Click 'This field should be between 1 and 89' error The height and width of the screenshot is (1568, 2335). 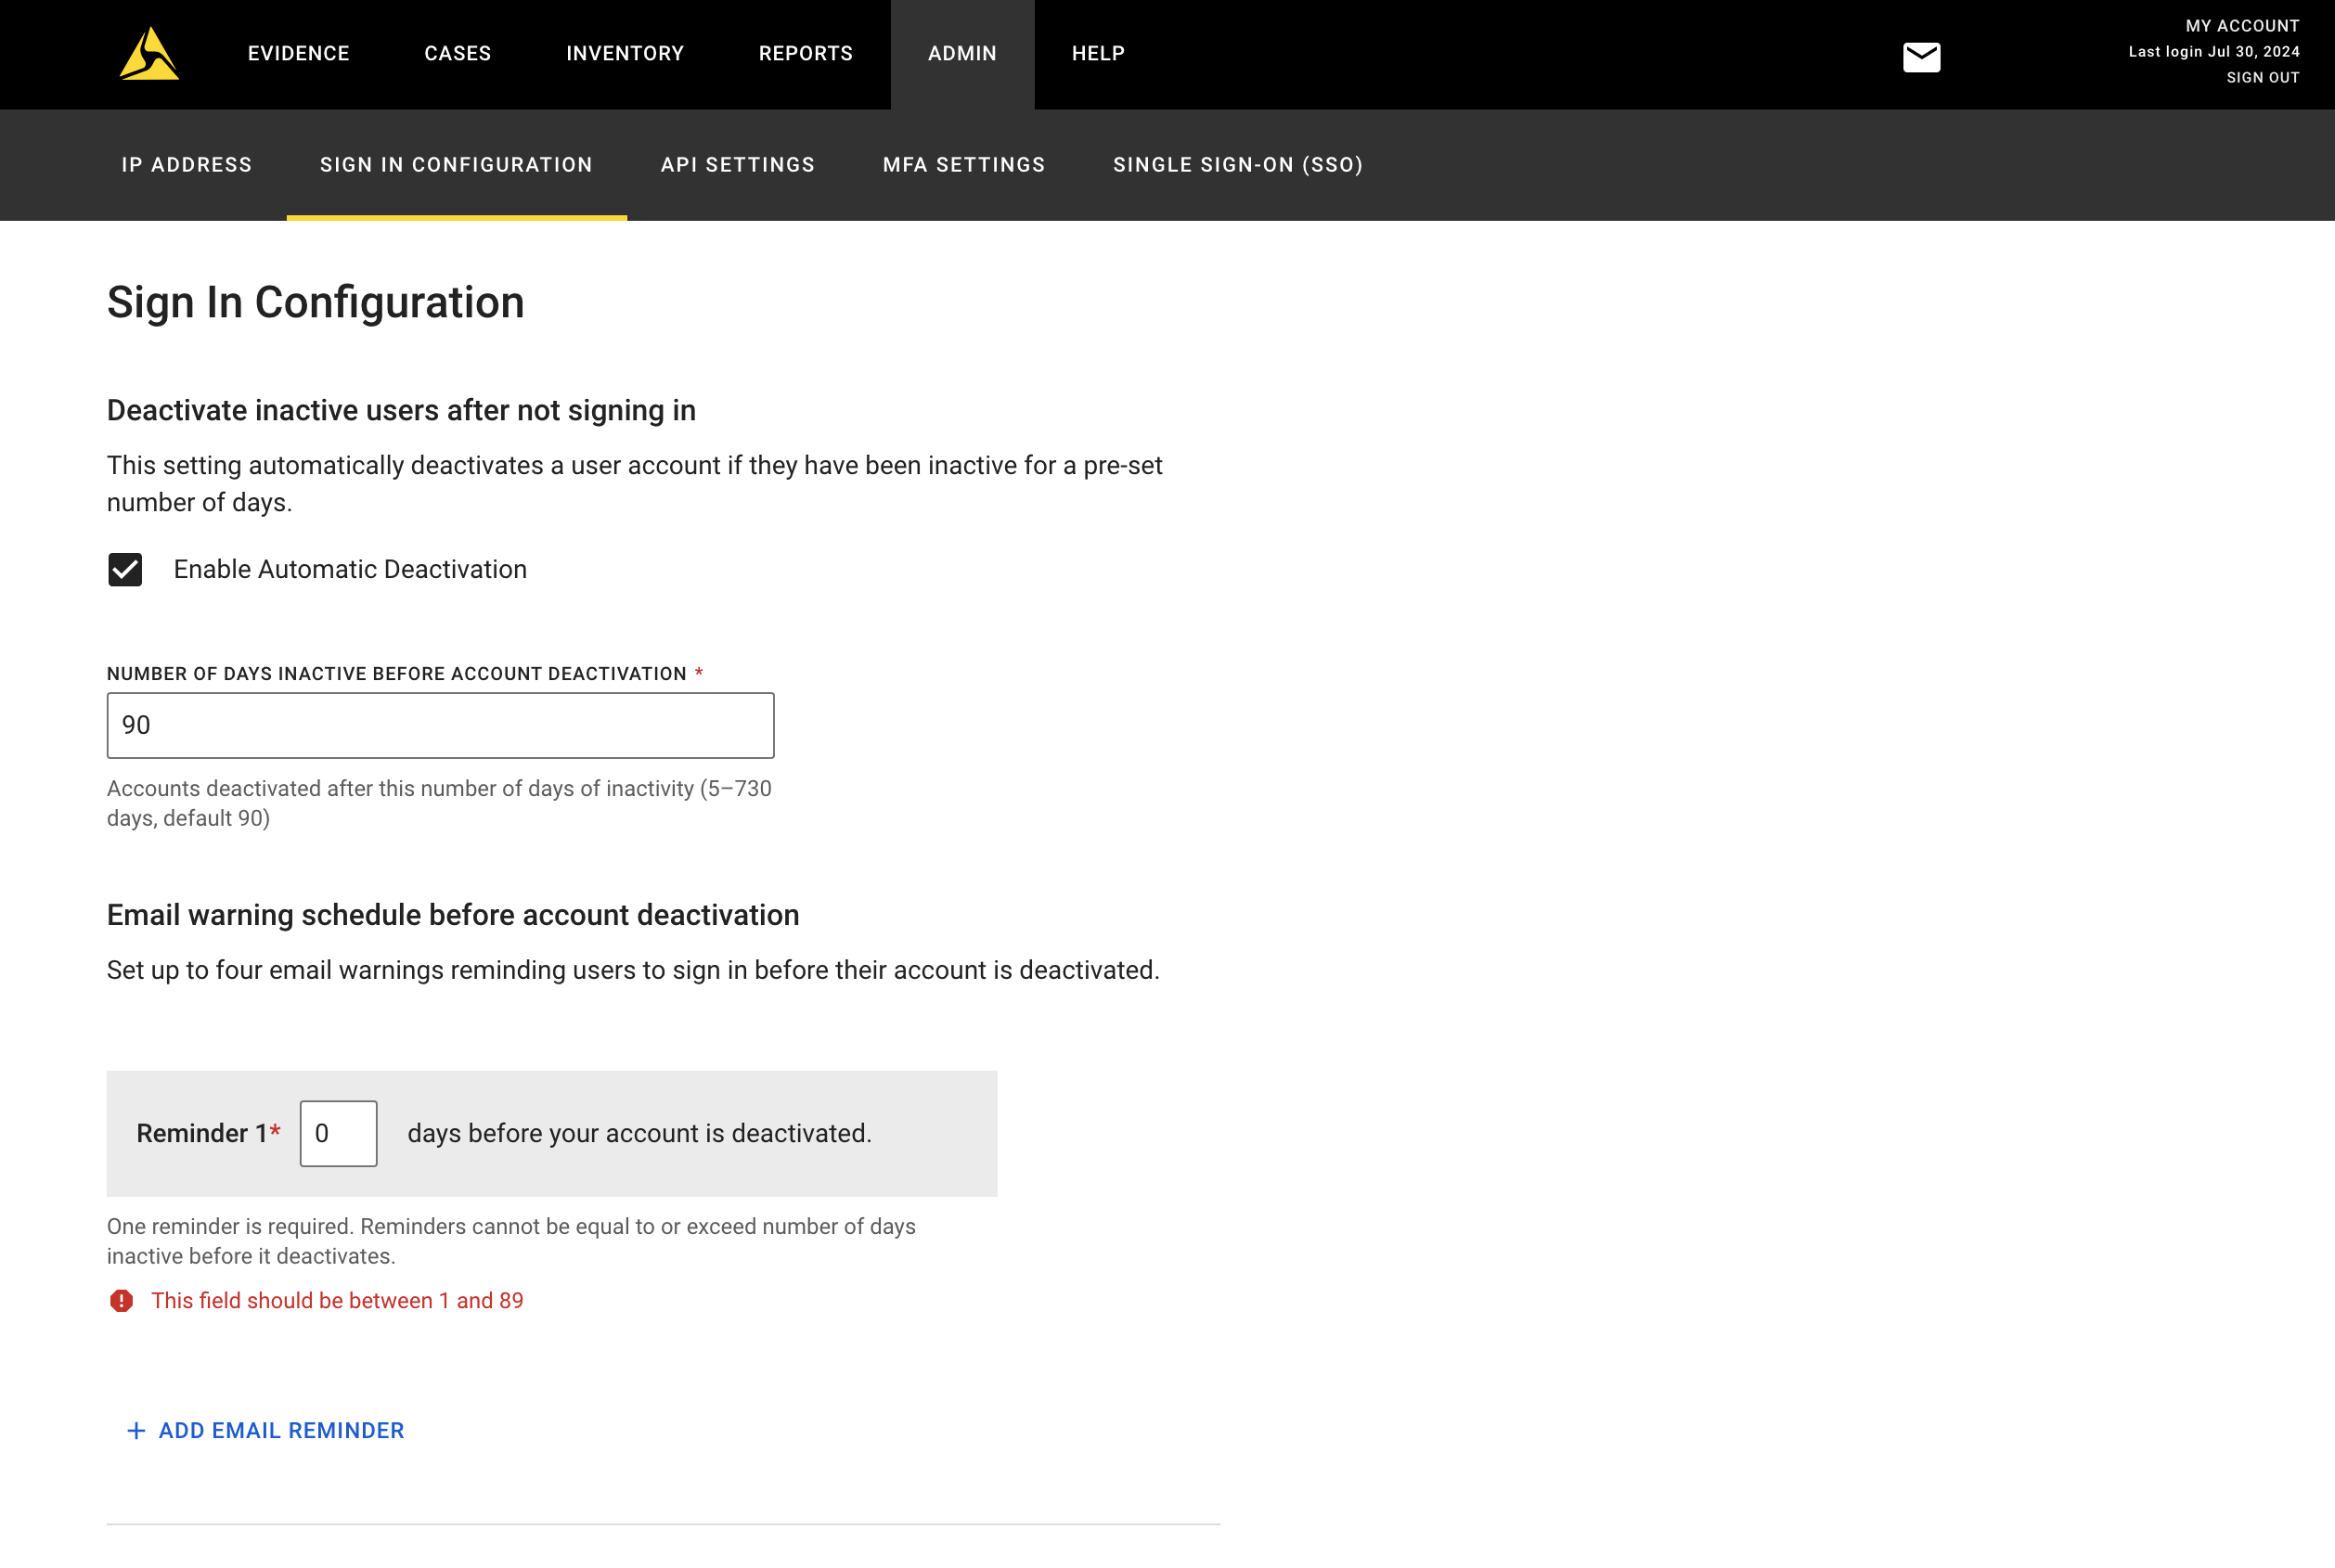[x=337, y=1300]
